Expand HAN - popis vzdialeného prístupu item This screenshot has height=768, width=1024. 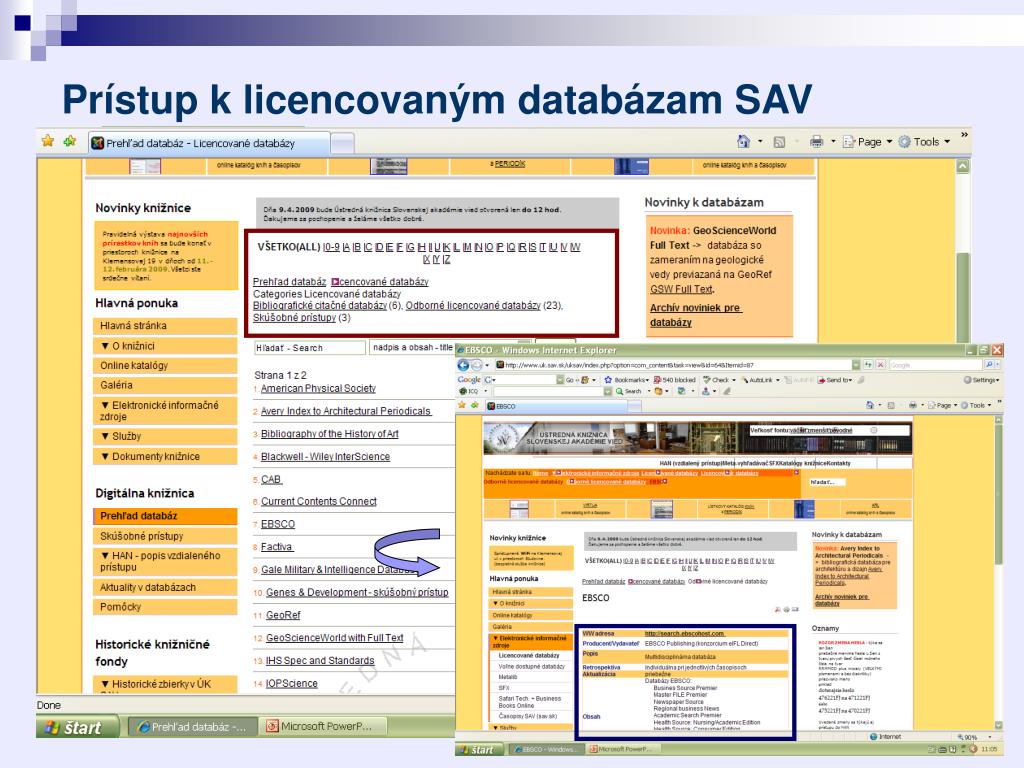click(x=165, y=562)
